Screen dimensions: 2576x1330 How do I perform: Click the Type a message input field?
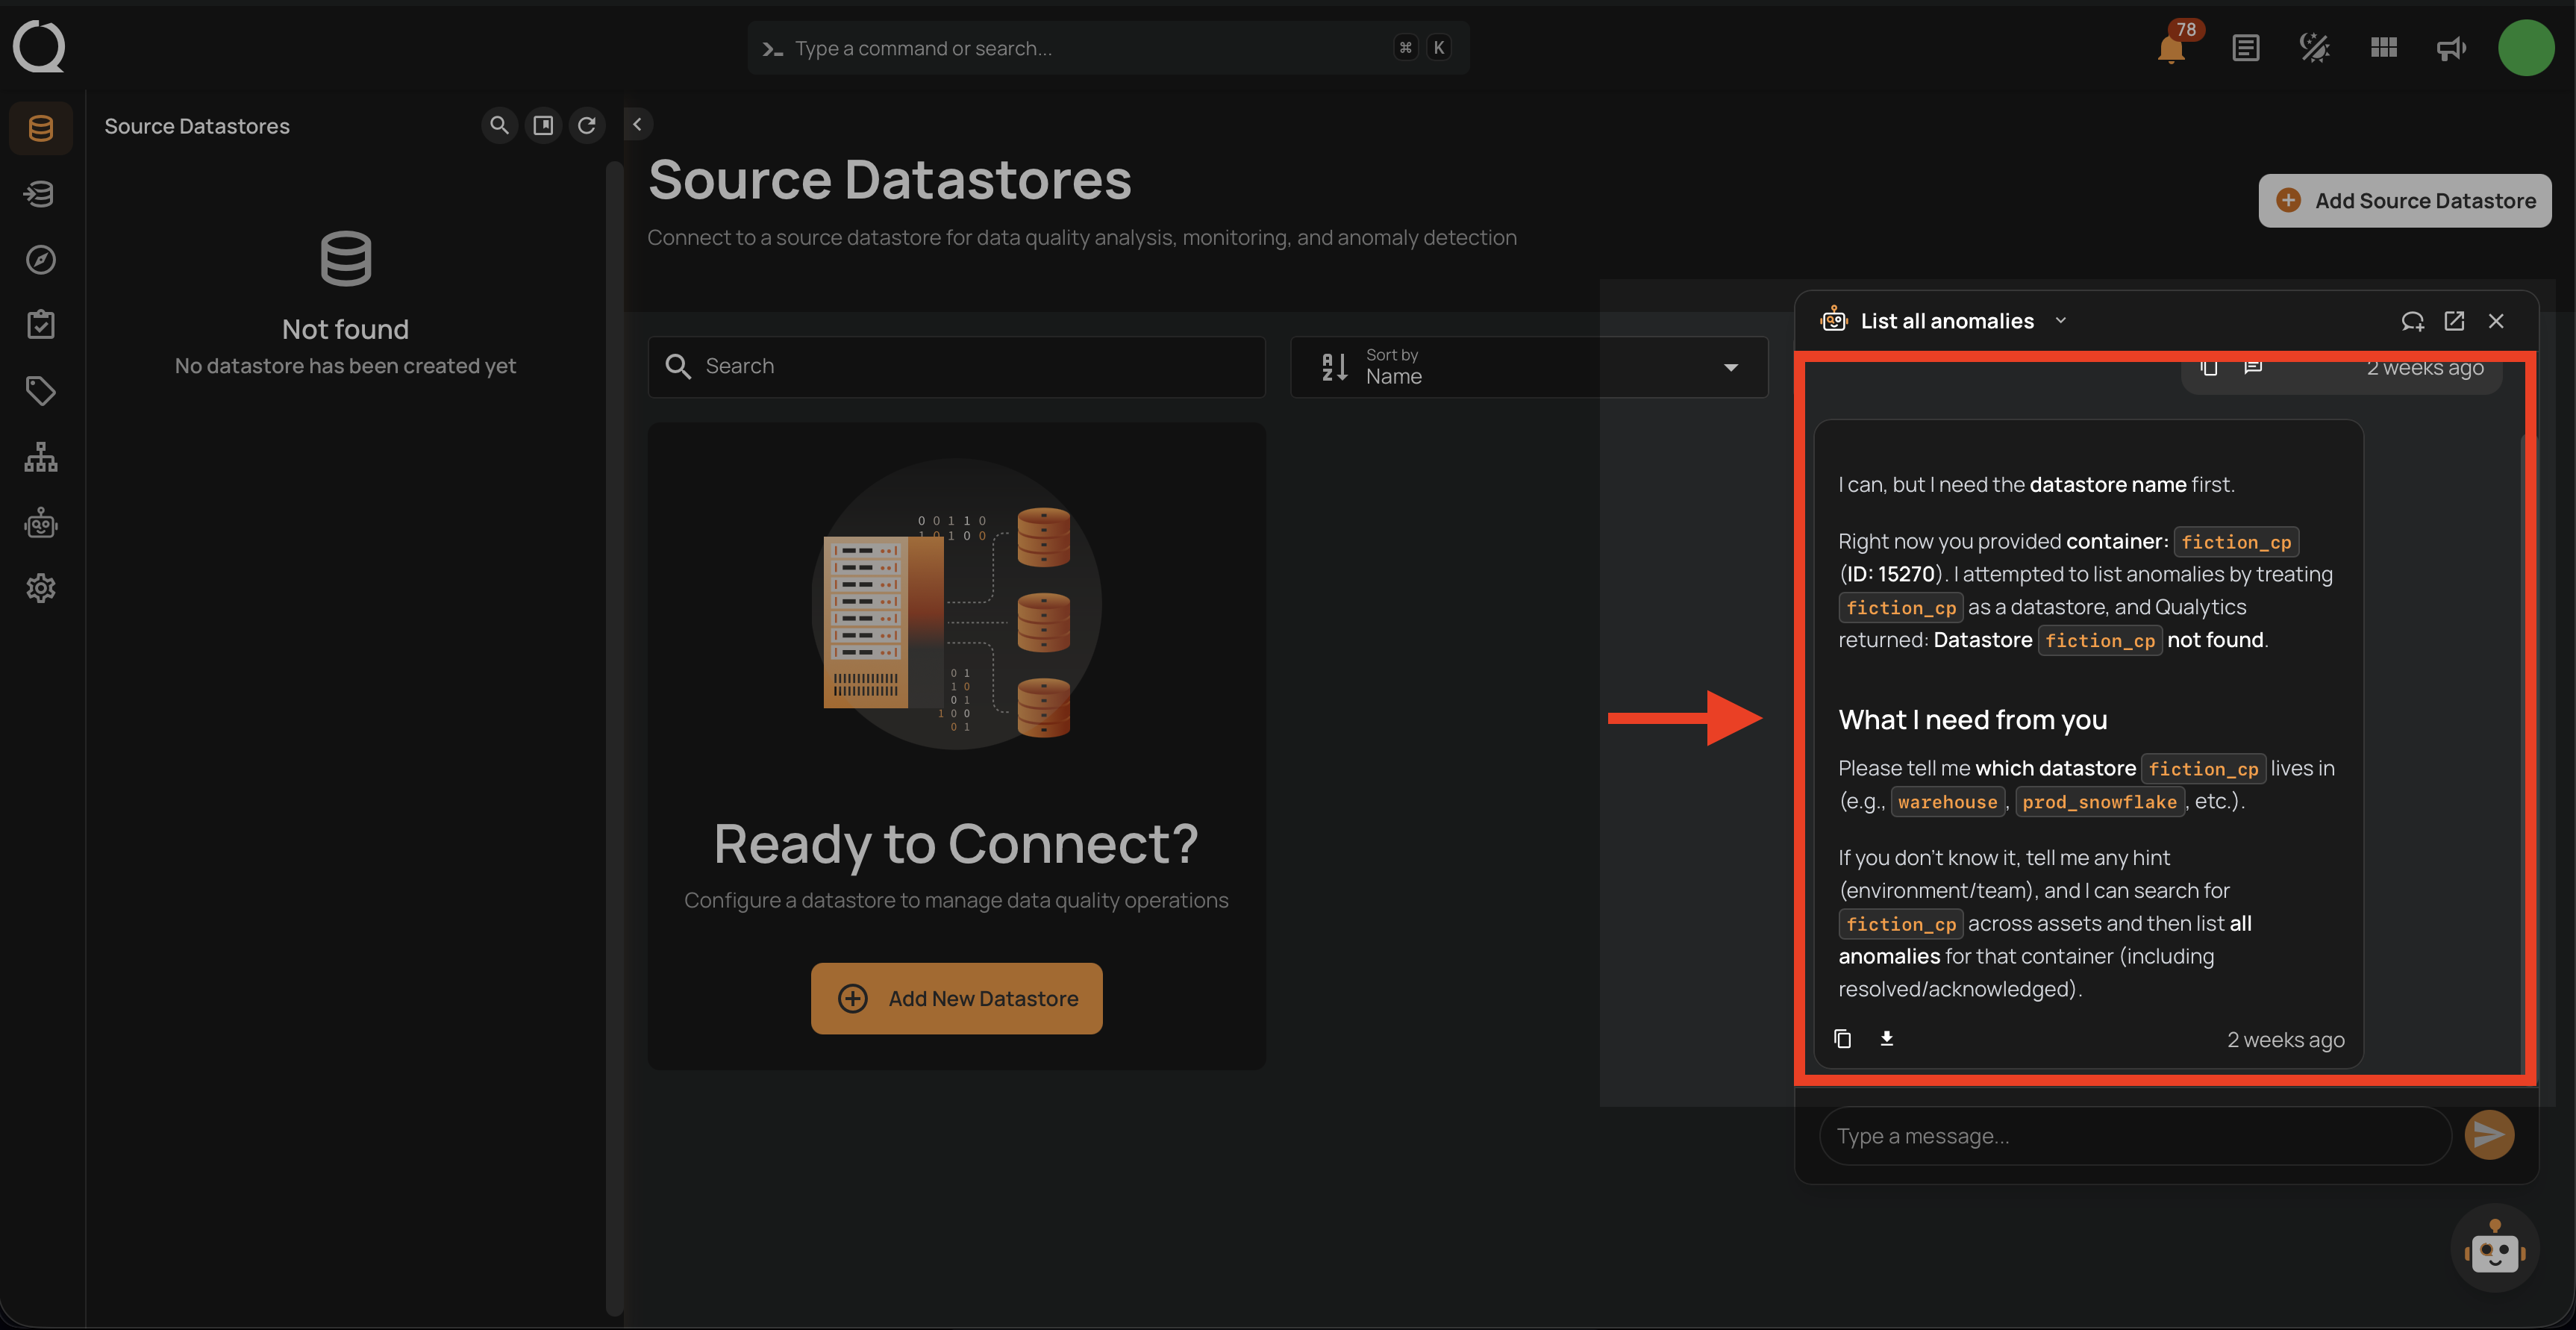coord(2134,1136)
